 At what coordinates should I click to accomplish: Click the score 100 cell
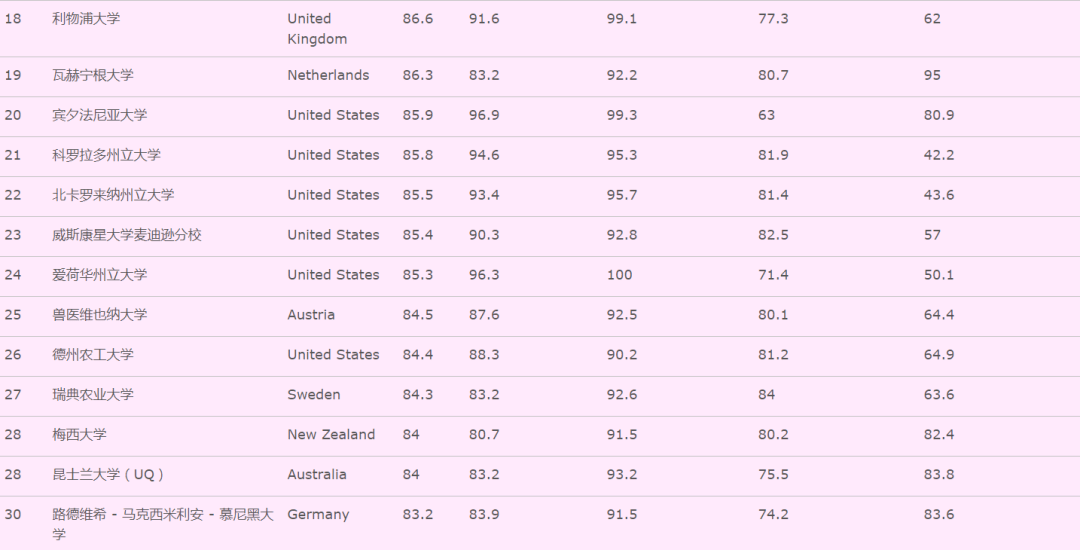pyautogui.click(x=619, y=275)
